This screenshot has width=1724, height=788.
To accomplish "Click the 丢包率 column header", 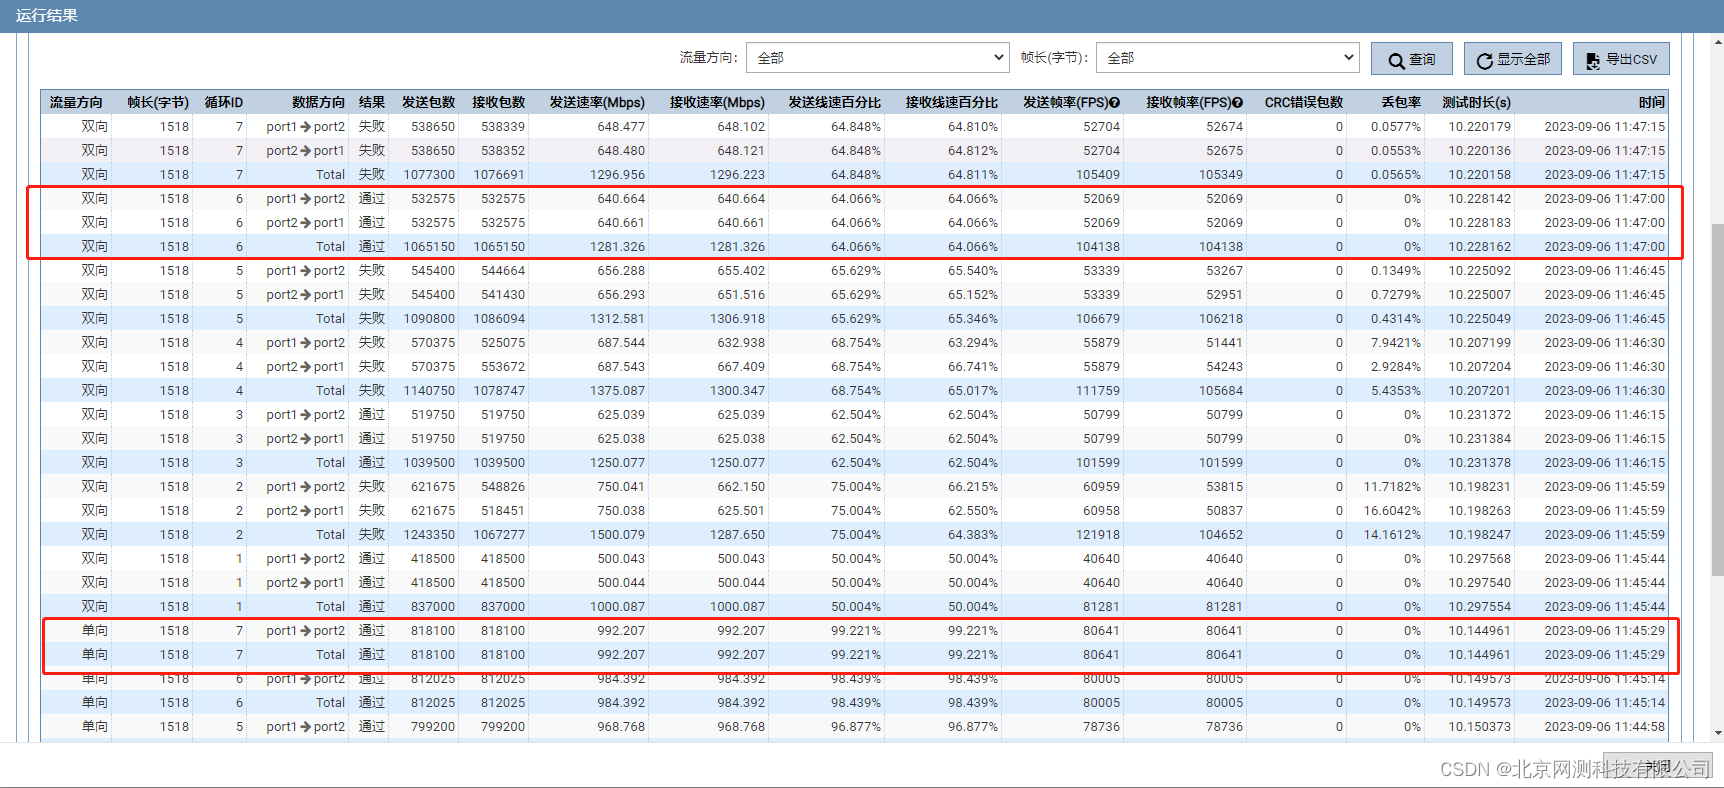I will pyautogui.click(x=1401, y=103).
